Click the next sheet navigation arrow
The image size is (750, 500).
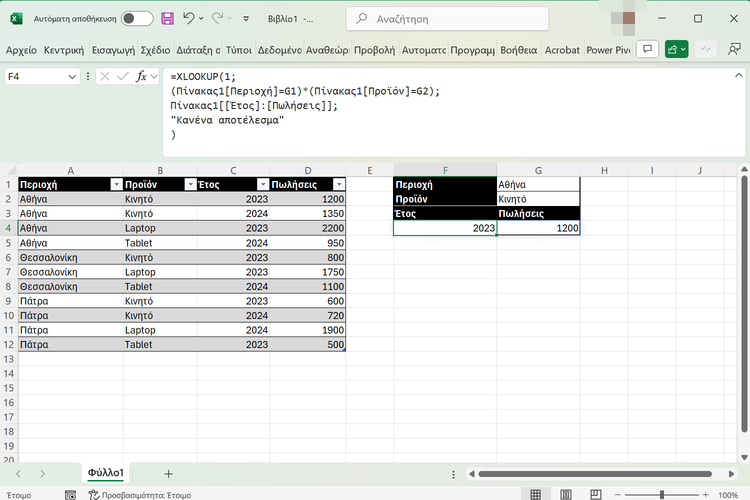point(43,474)
